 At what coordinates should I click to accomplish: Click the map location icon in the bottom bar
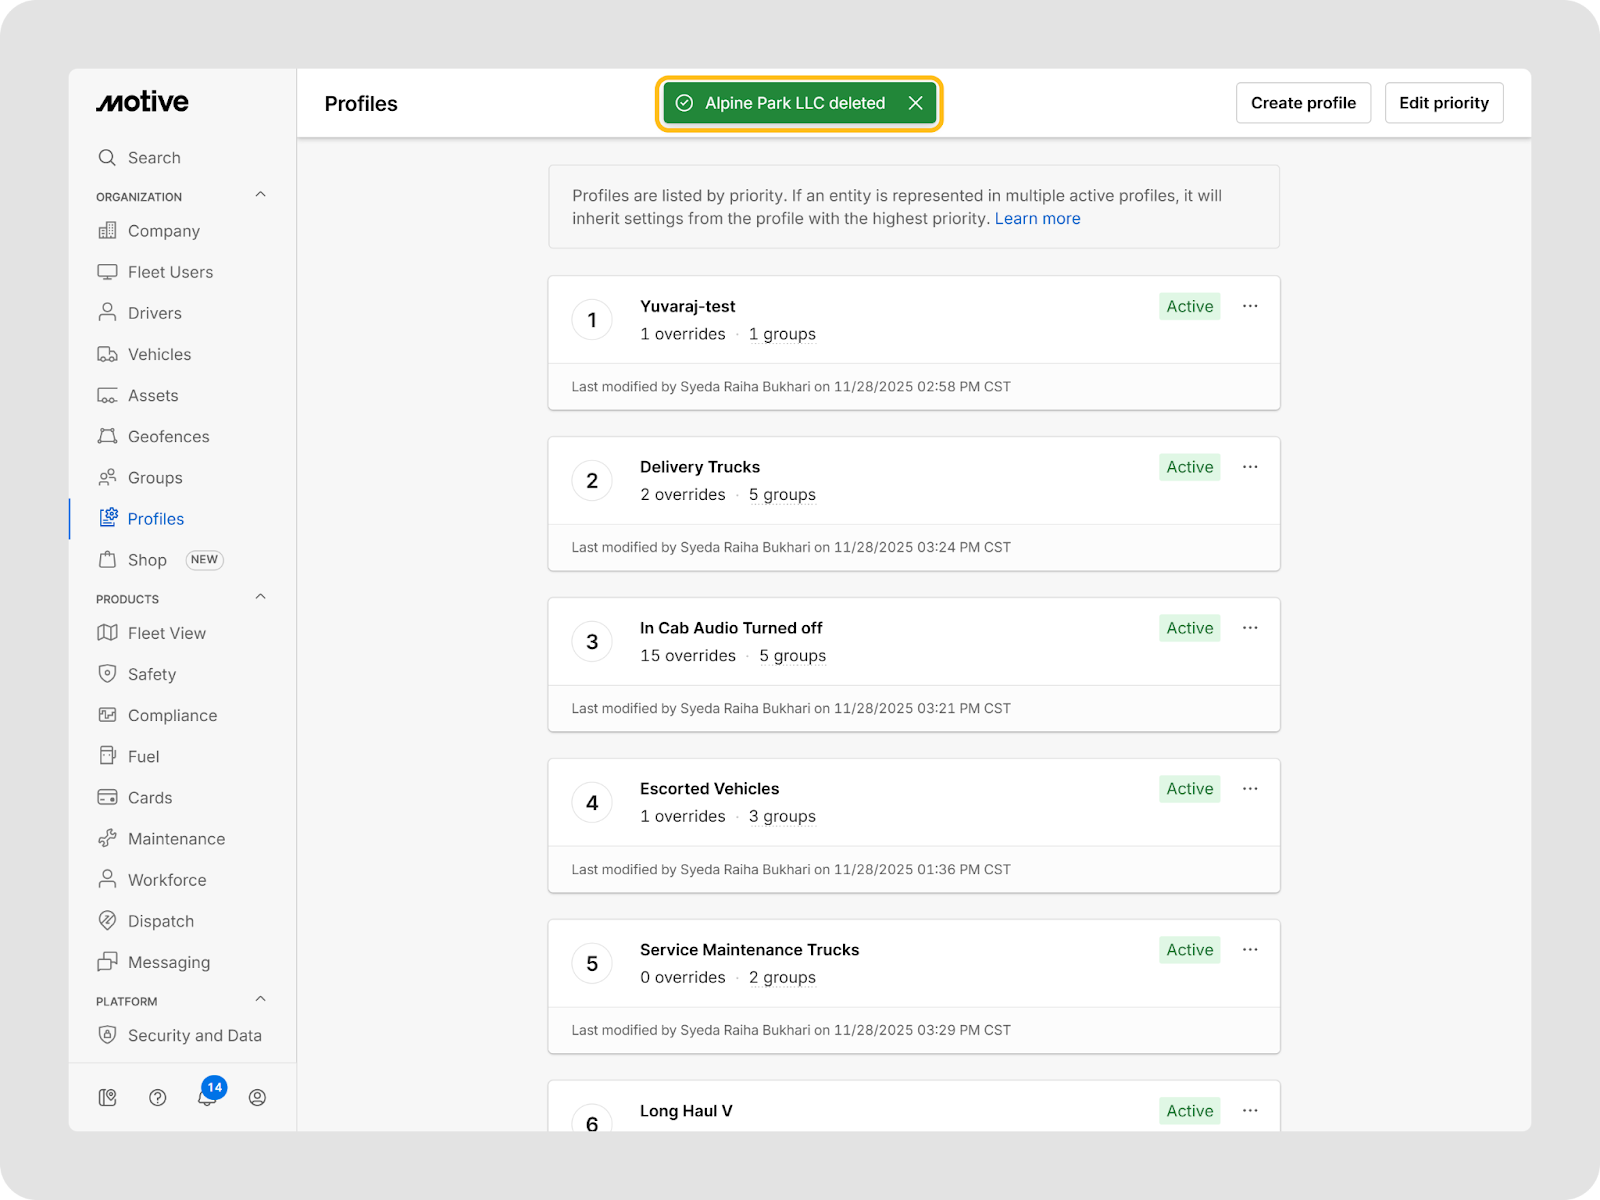coord(108,1097)
